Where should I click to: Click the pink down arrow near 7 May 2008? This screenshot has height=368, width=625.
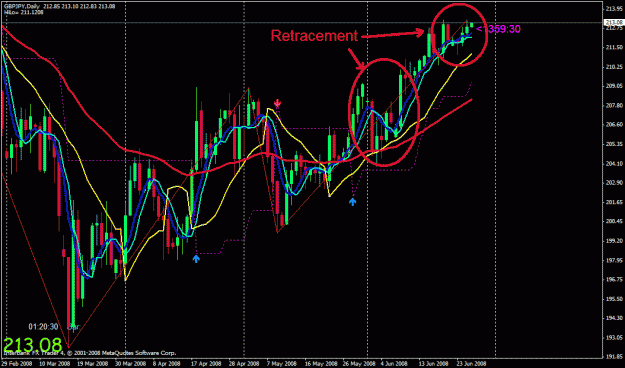277,104
